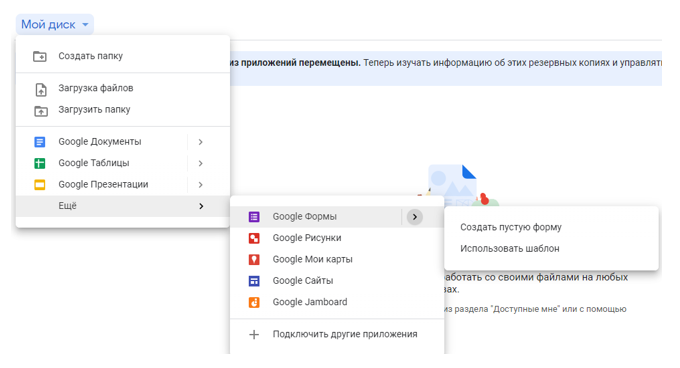680x368 pixels.
Task: Click the dark blue Google Сайты icon
Action: coord(254,281)
